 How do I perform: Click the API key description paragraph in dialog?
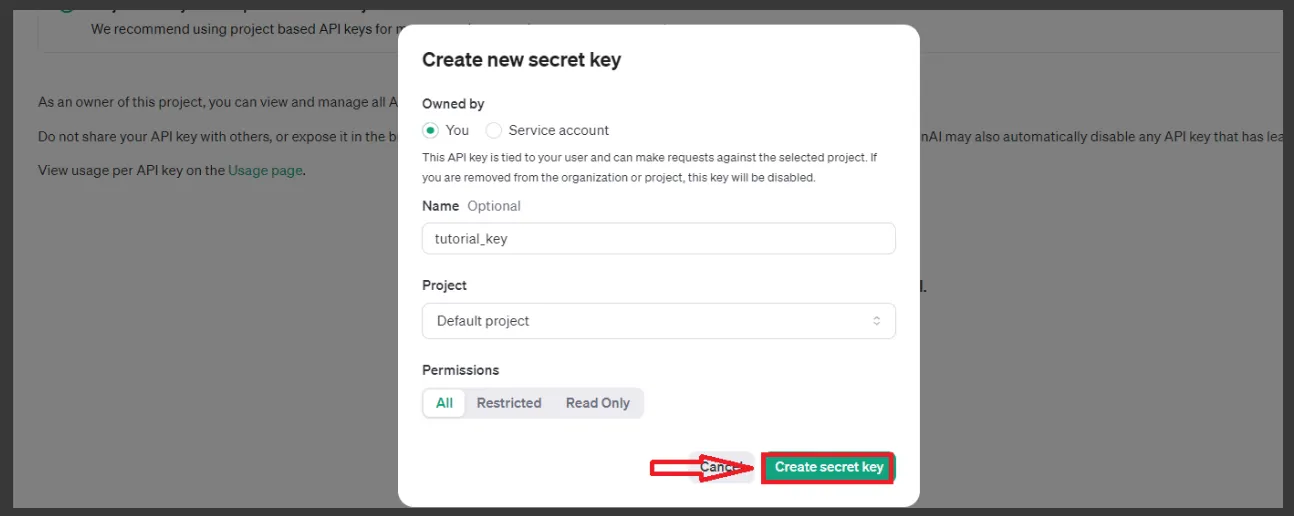coord(650,168)
